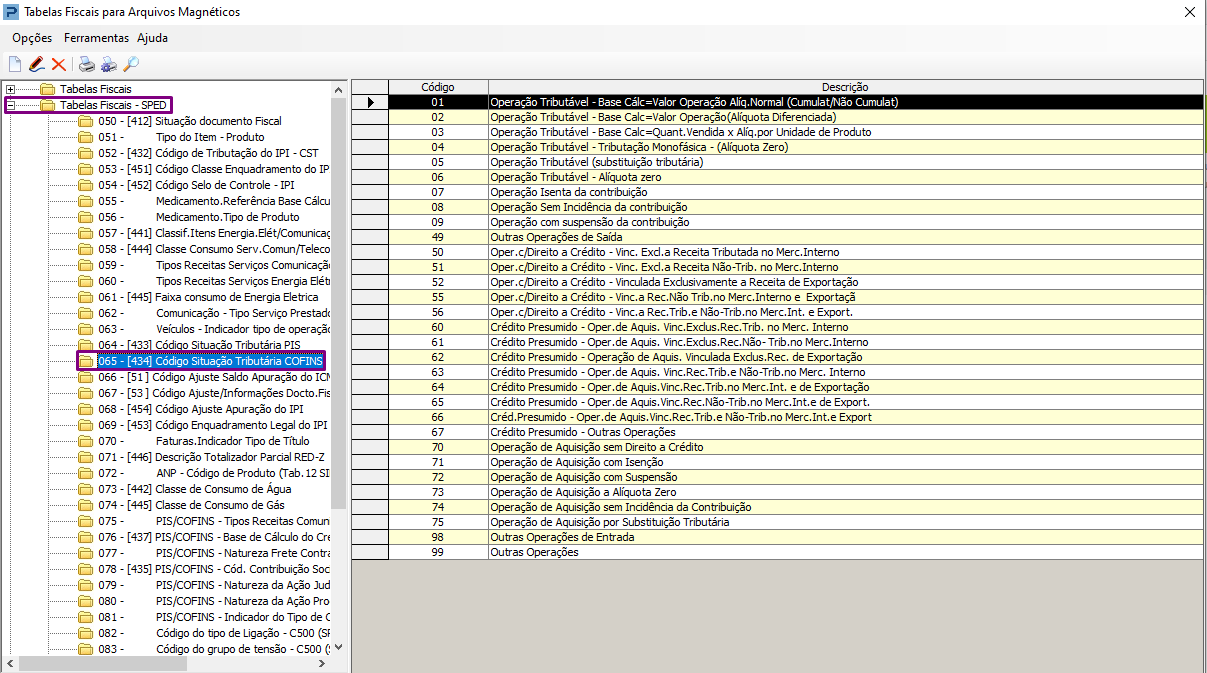Click tree panel vertical scrollbar up arrow
This screenshot has width=1207, height=673.
pos(338,89)
